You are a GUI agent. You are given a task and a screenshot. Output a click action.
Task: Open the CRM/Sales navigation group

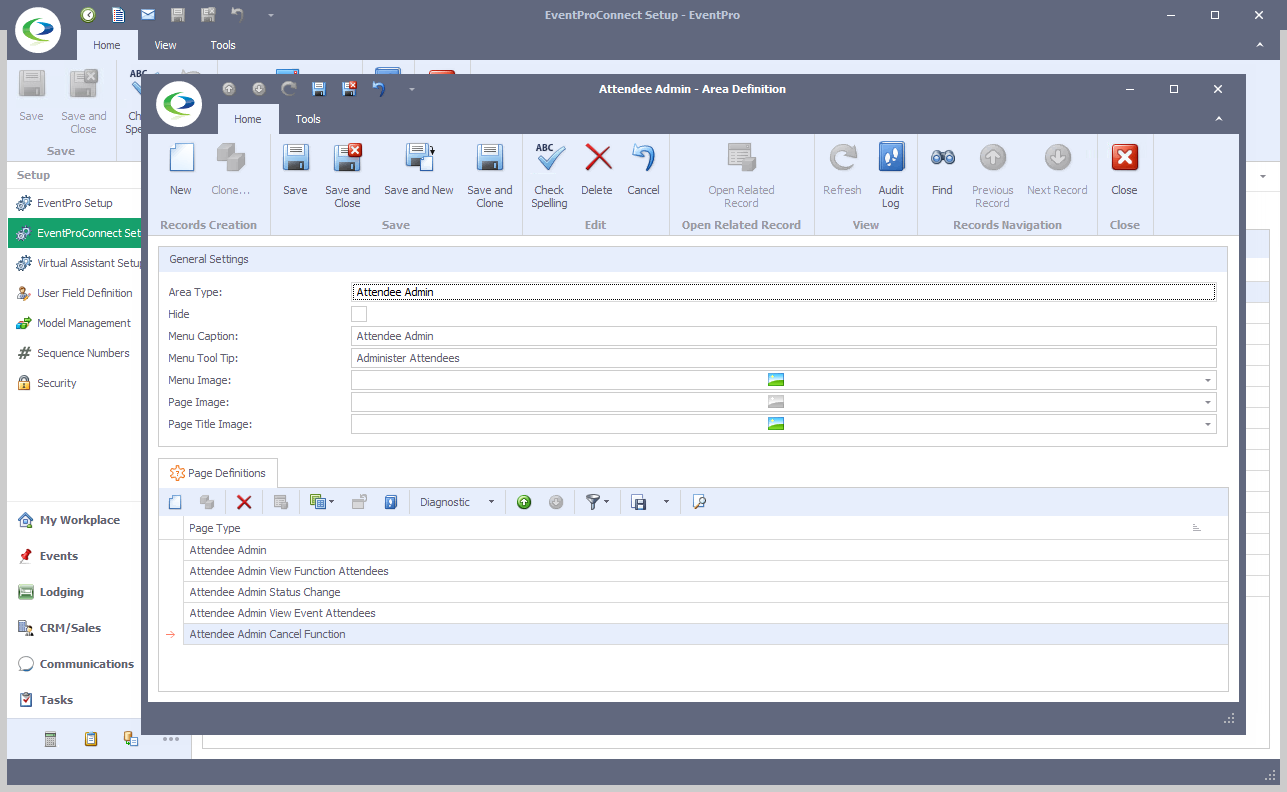(x=75, y=628)
